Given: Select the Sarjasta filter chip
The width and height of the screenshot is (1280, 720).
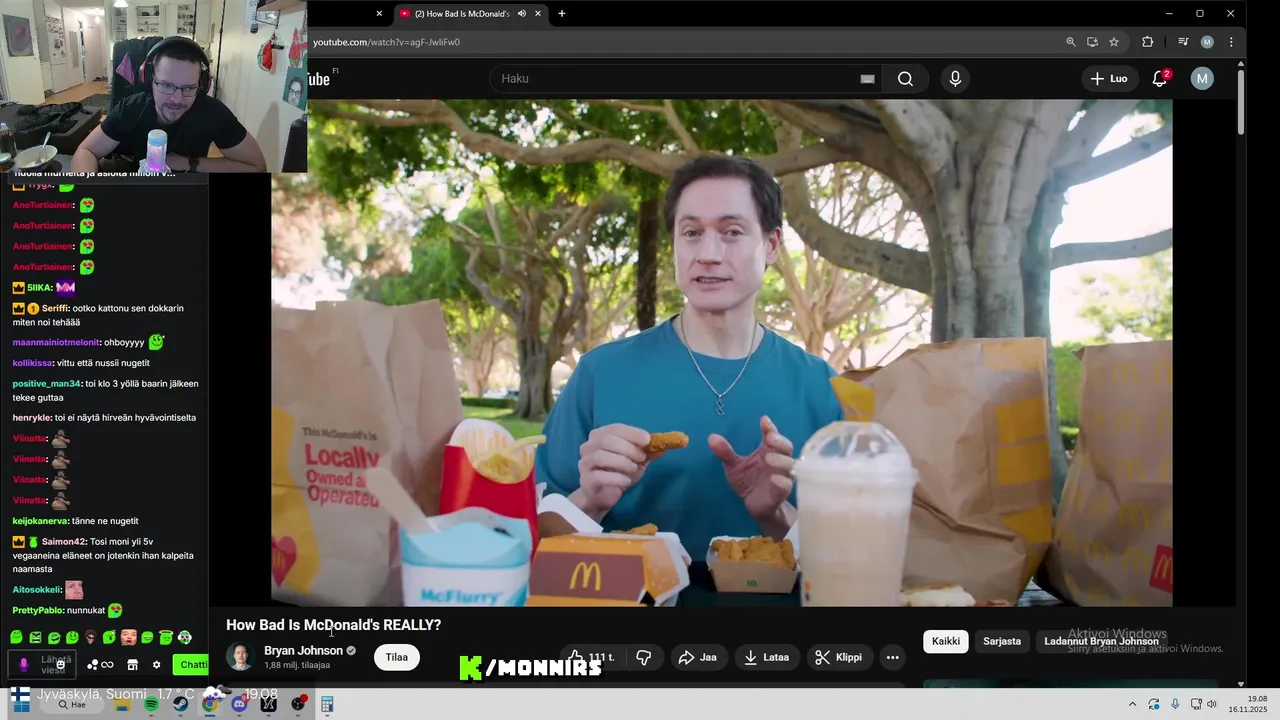Looking at the screenshot, I should coord(1002,641).
